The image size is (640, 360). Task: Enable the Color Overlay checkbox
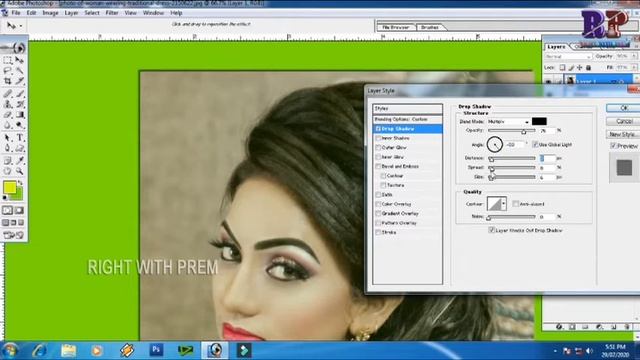click(378, 204)
